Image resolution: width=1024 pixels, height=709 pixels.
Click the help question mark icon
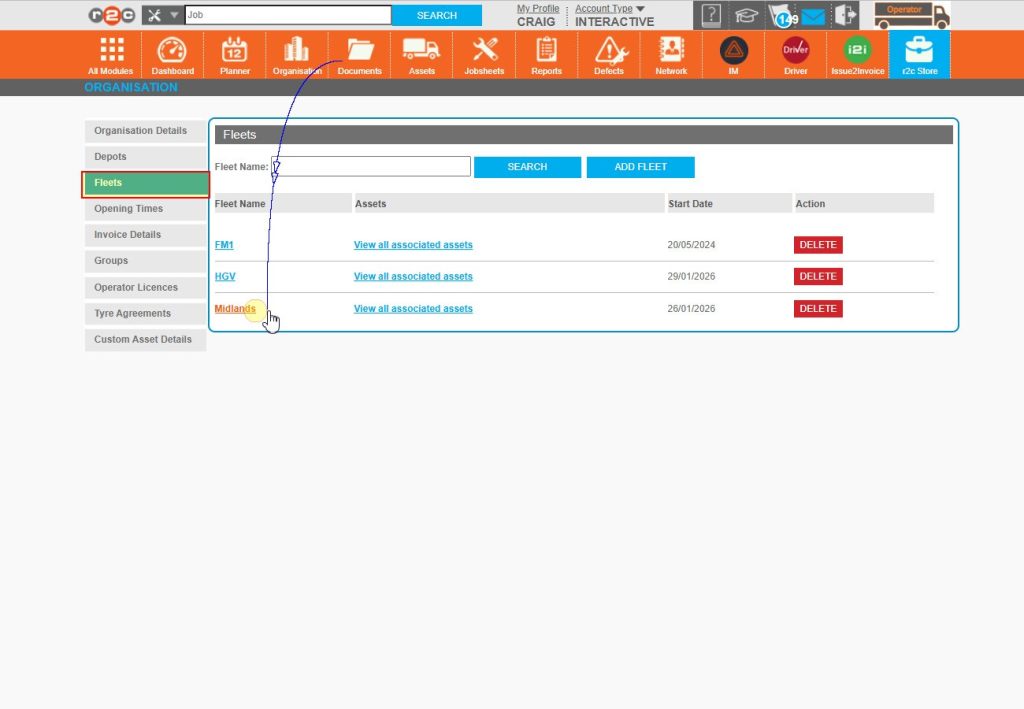click(x=711, y=15)
